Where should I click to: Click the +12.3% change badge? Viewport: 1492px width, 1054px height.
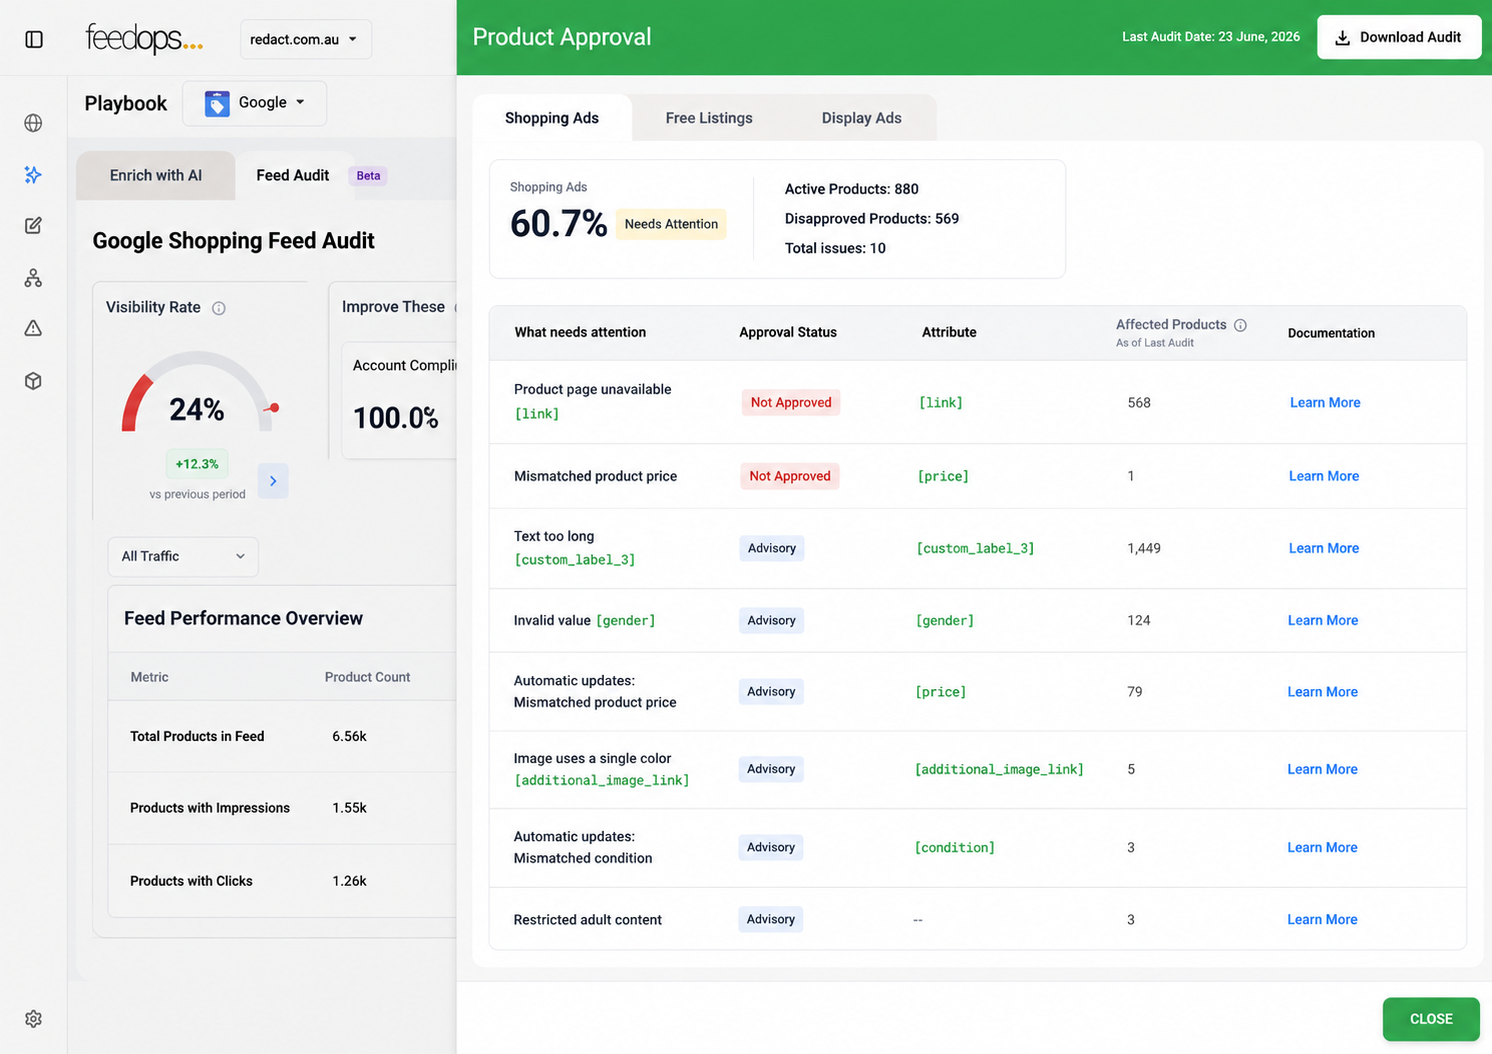[x=197, y=464]
